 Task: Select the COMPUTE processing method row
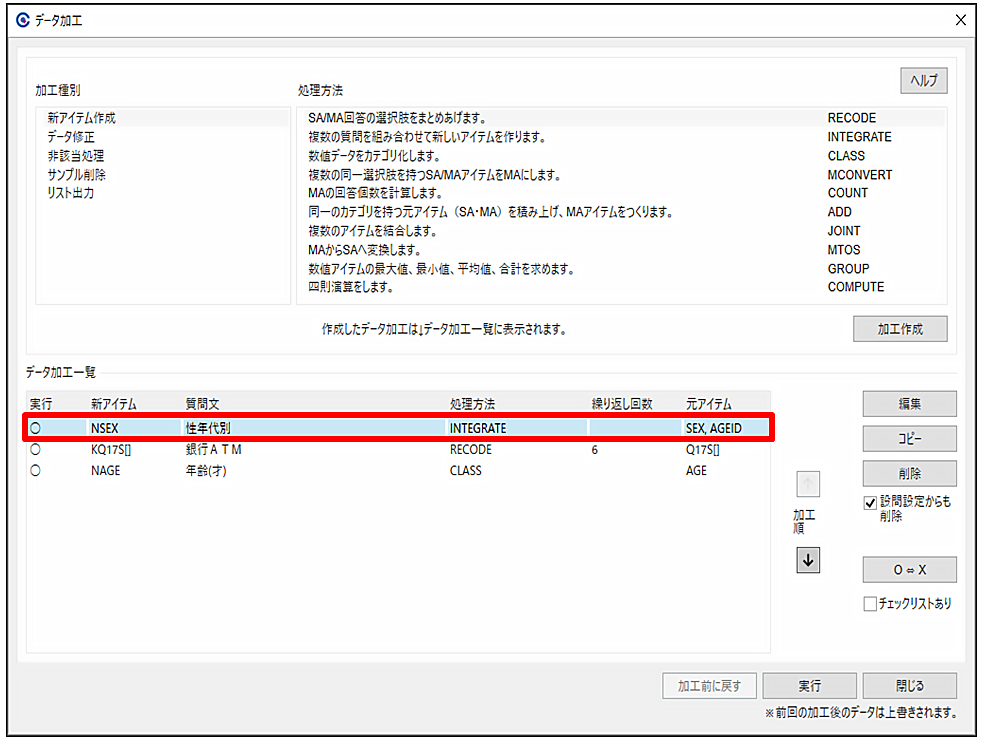click(x=621, y=287)
